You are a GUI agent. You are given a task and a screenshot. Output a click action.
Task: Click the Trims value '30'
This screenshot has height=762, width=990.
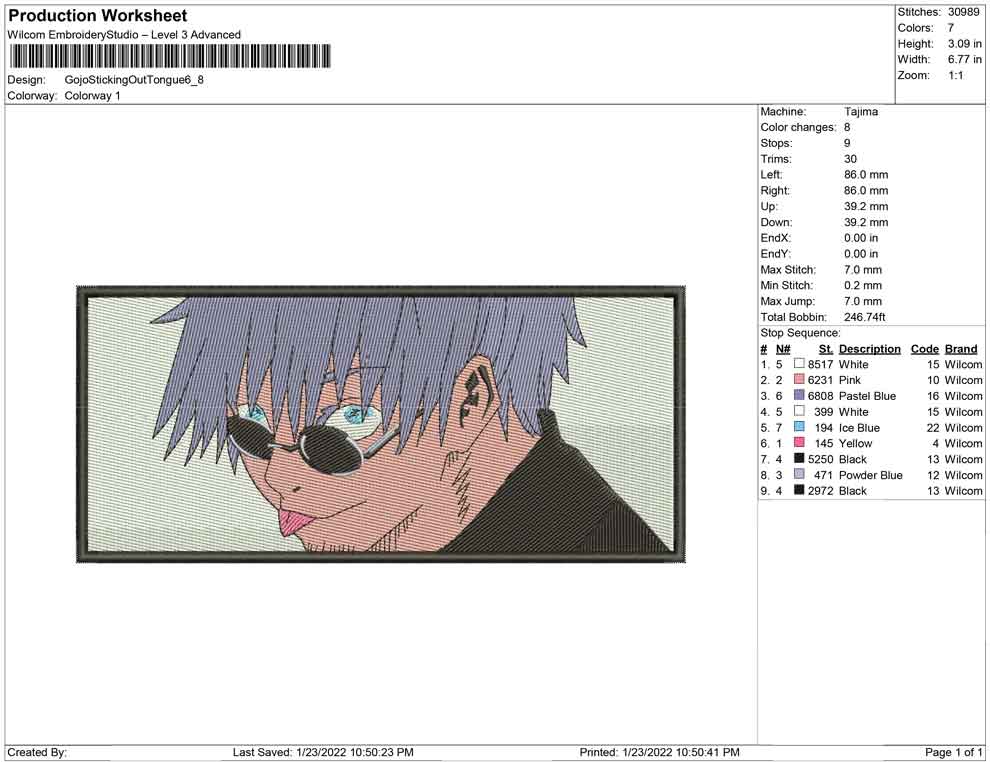point(850,159)
